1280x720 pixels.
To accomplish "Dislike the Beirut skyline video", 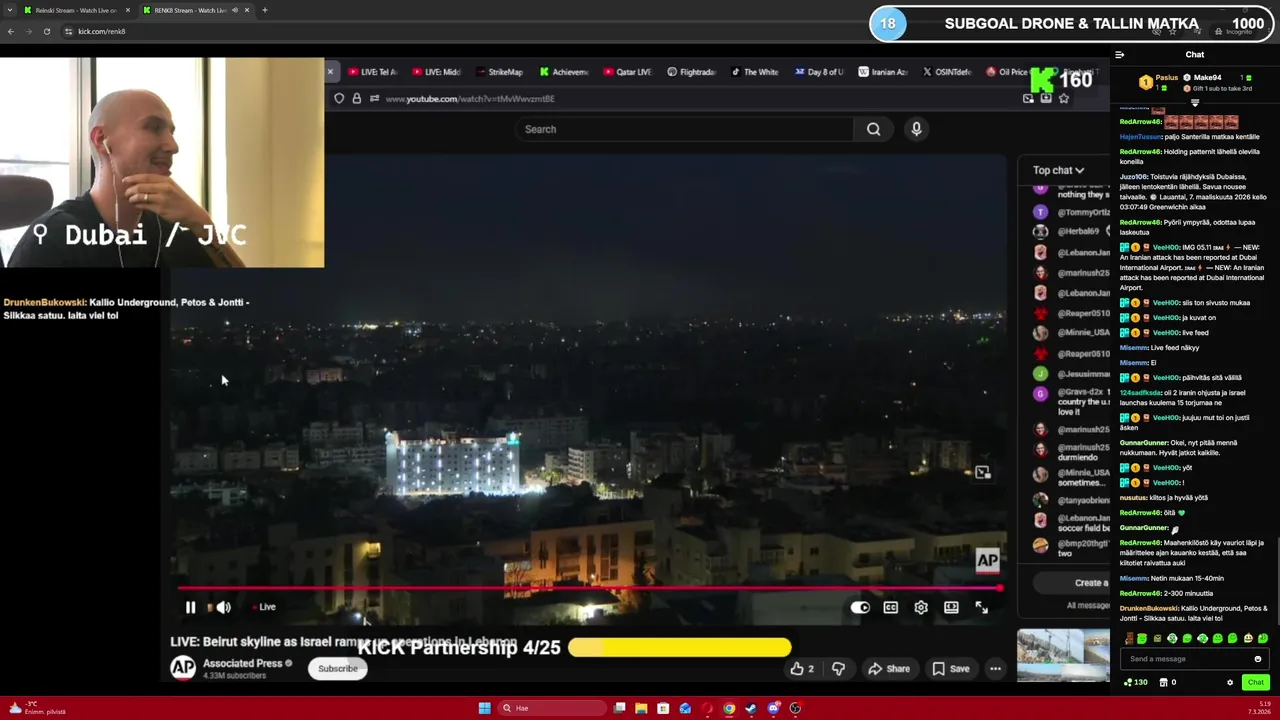I will coord(838,668).
